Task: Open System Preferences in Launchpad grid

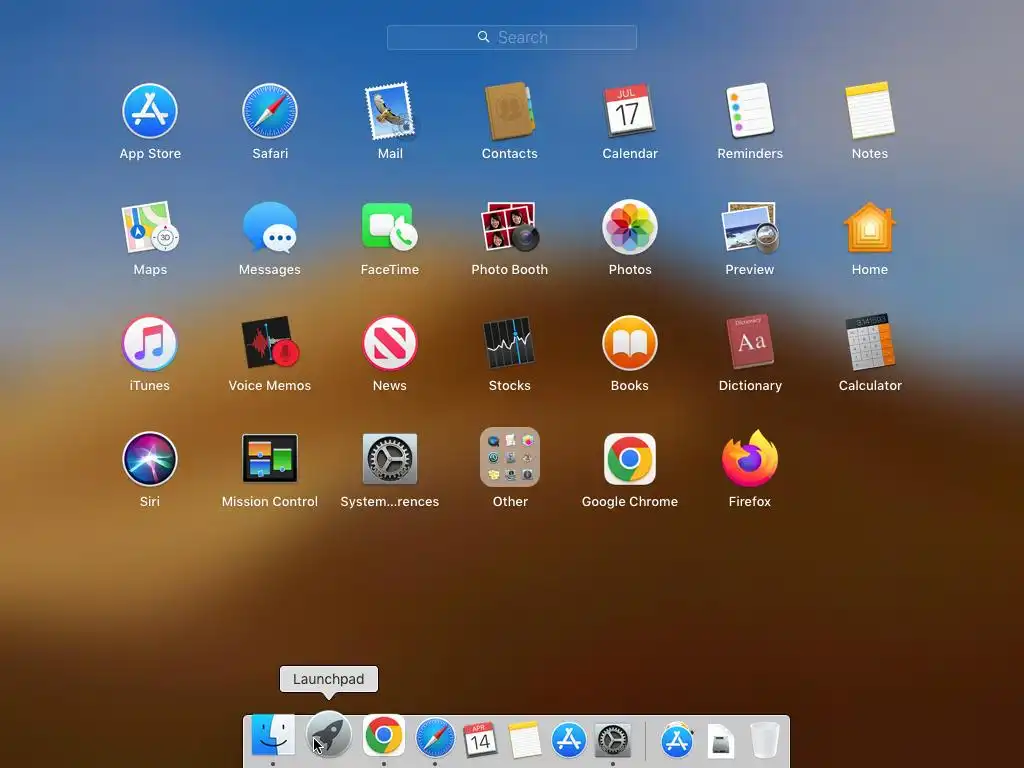Action: coord(390,459)
